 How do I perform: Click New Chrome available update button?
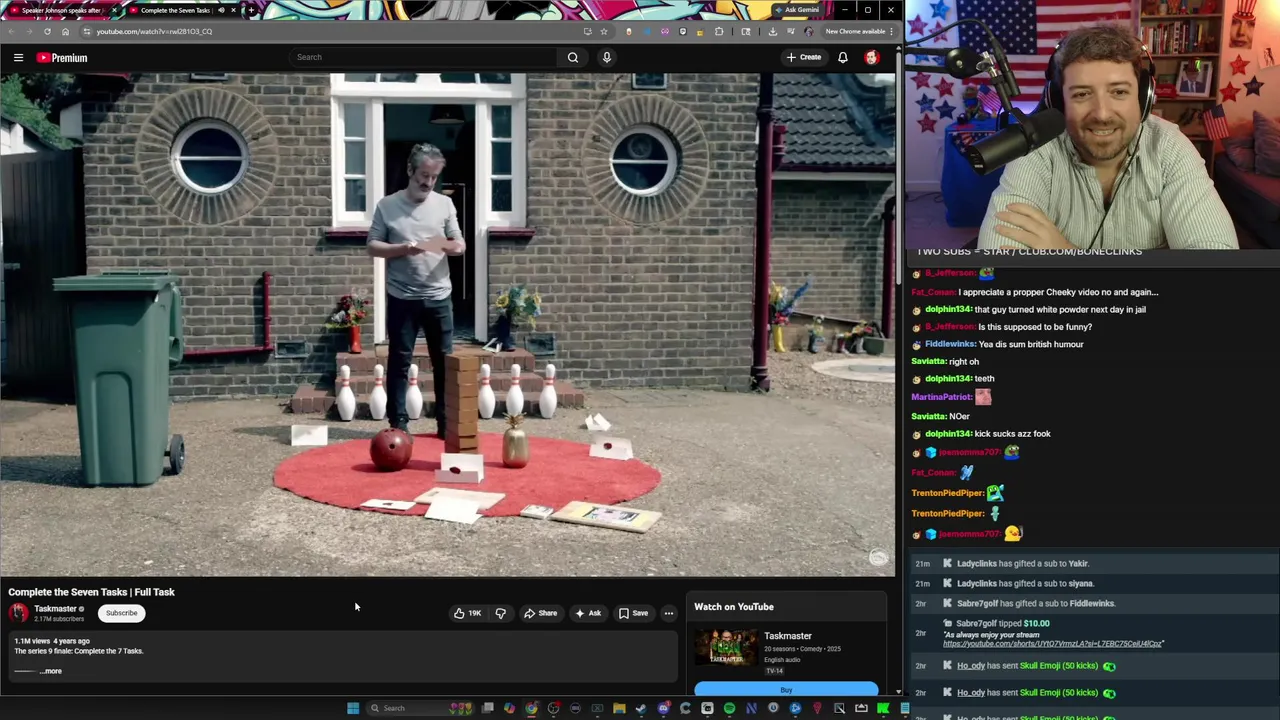(859, 31)
